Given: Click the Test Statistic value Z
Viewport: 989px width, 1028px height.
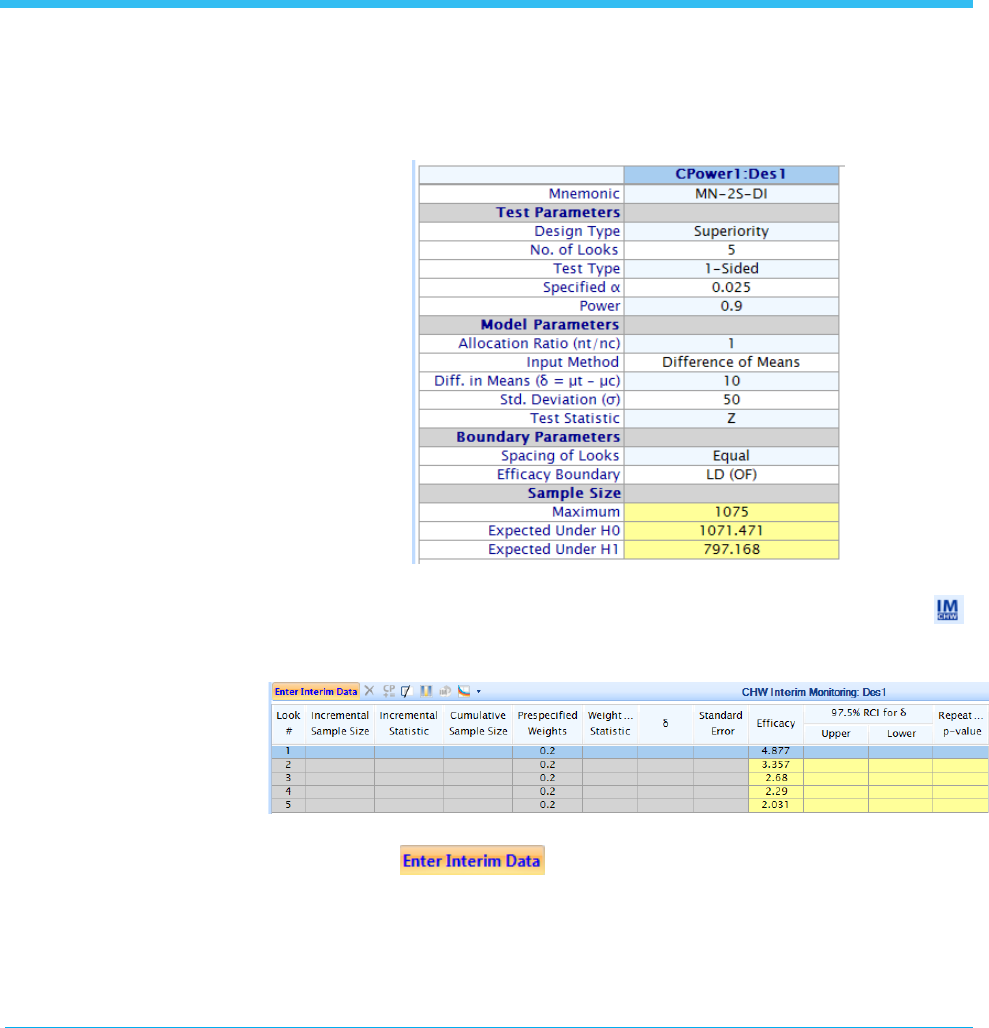Looking at the screenshot, I should (731, 418).
